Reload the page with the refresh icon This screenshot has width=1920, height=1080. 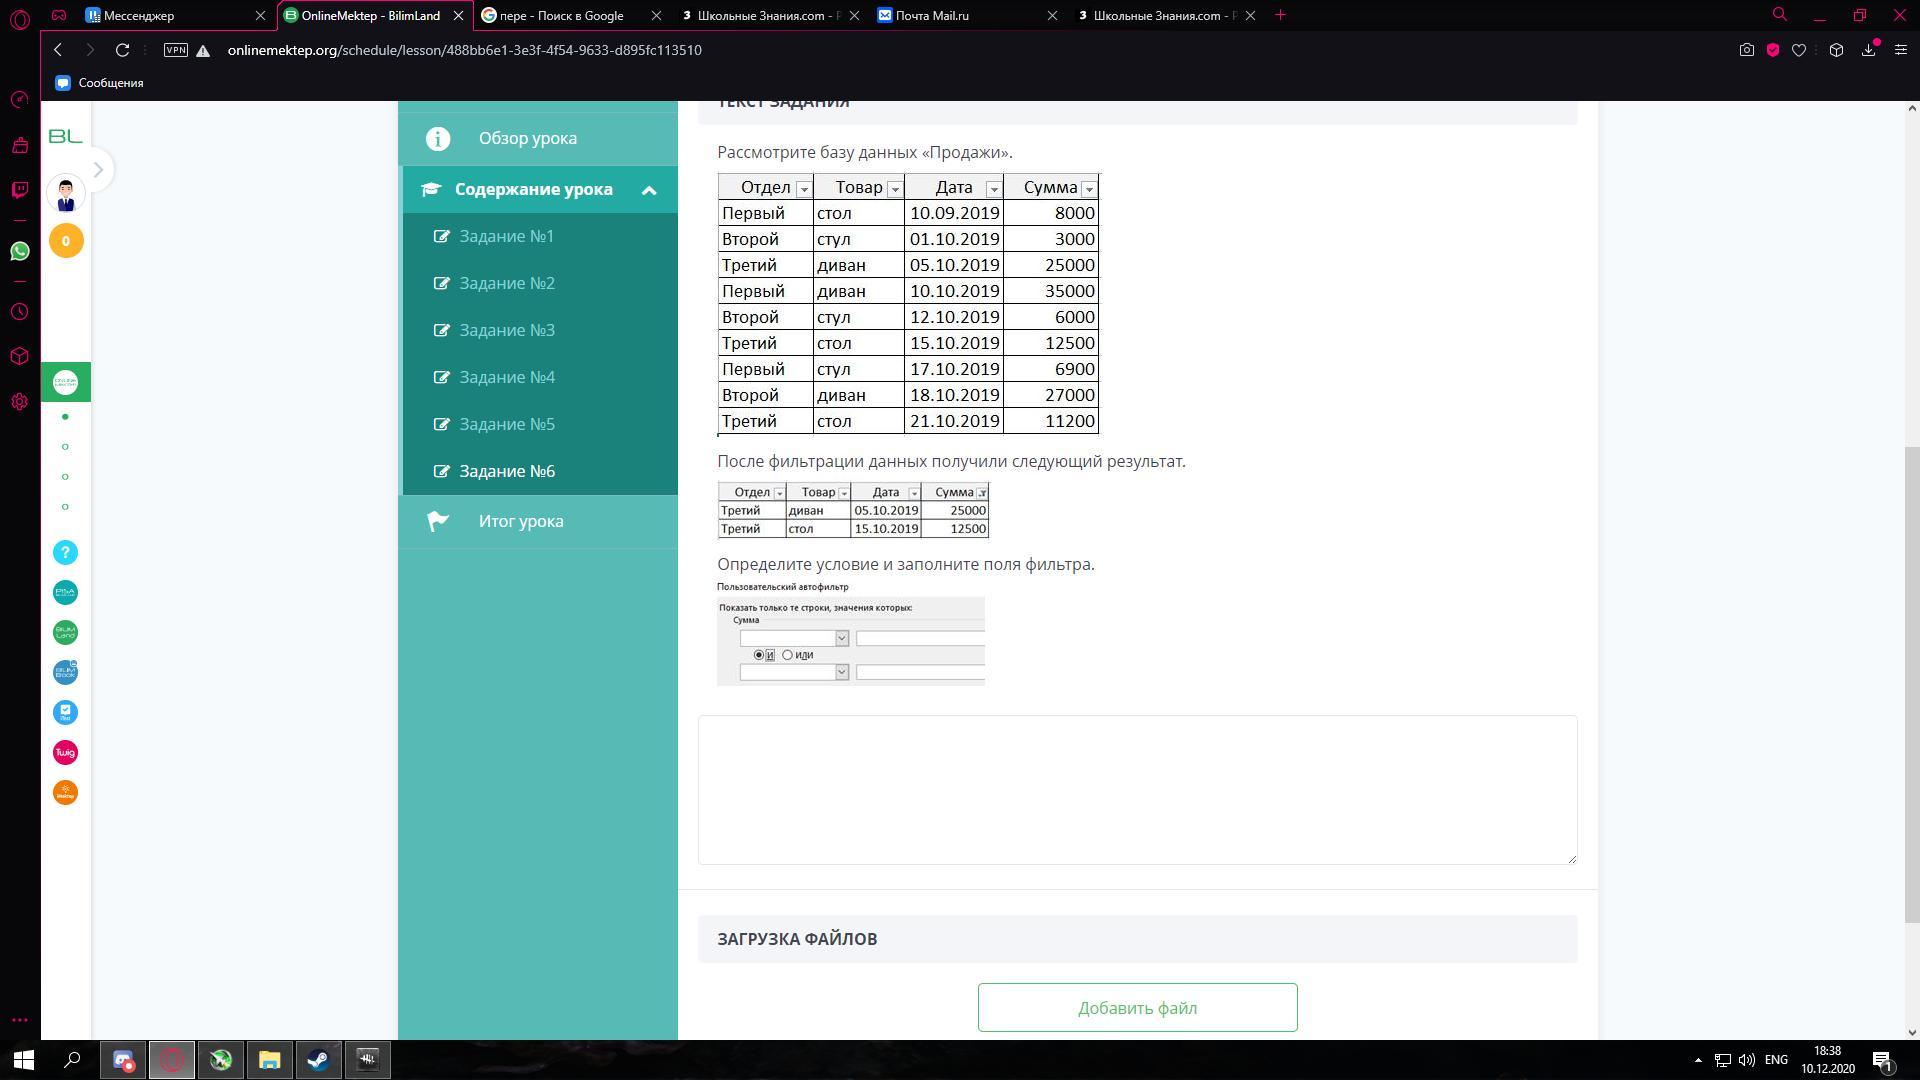click(x=122, y=50)
